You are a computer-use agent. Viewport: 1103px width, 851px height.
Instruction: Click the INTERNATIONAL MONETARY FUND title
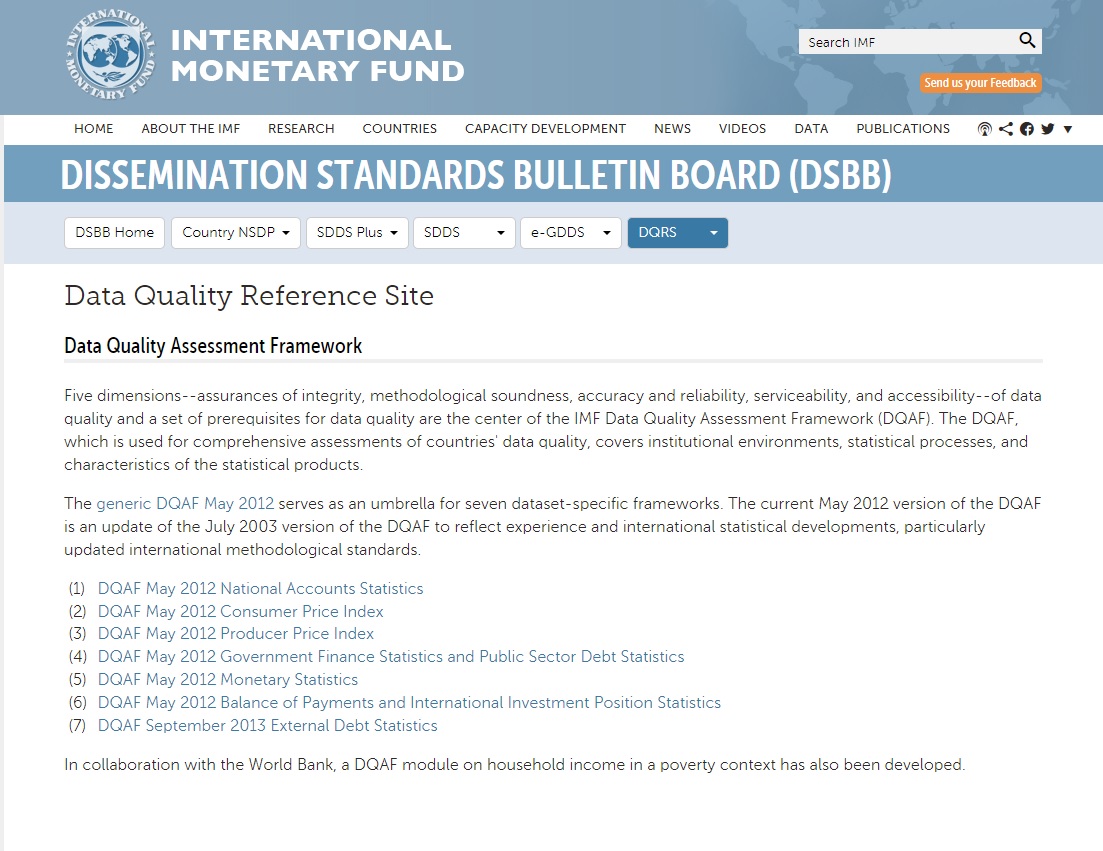click(x=317, y=55)
